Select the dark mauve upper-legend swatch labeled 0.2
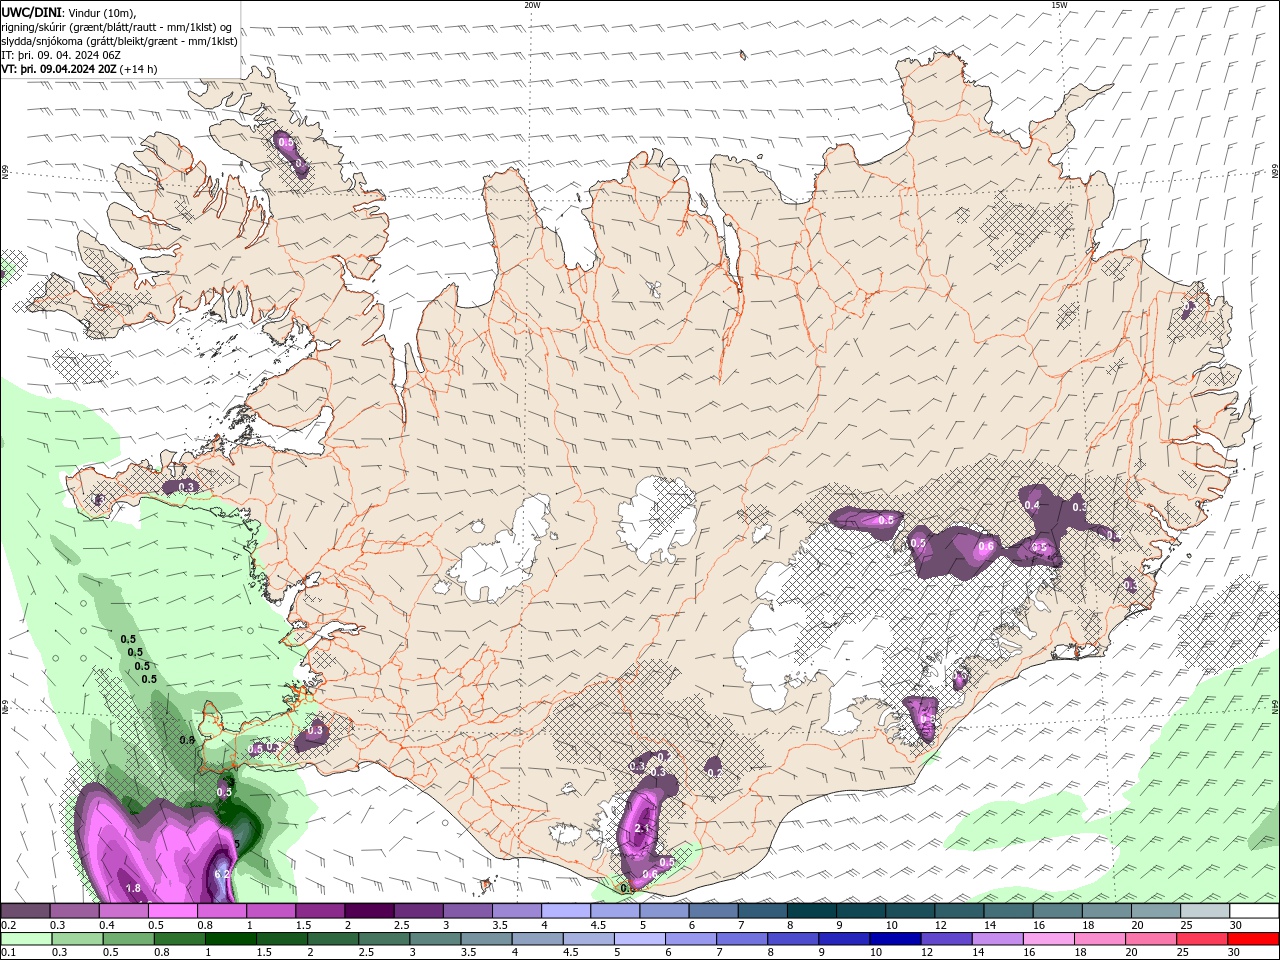 click(x=25, y=911)
